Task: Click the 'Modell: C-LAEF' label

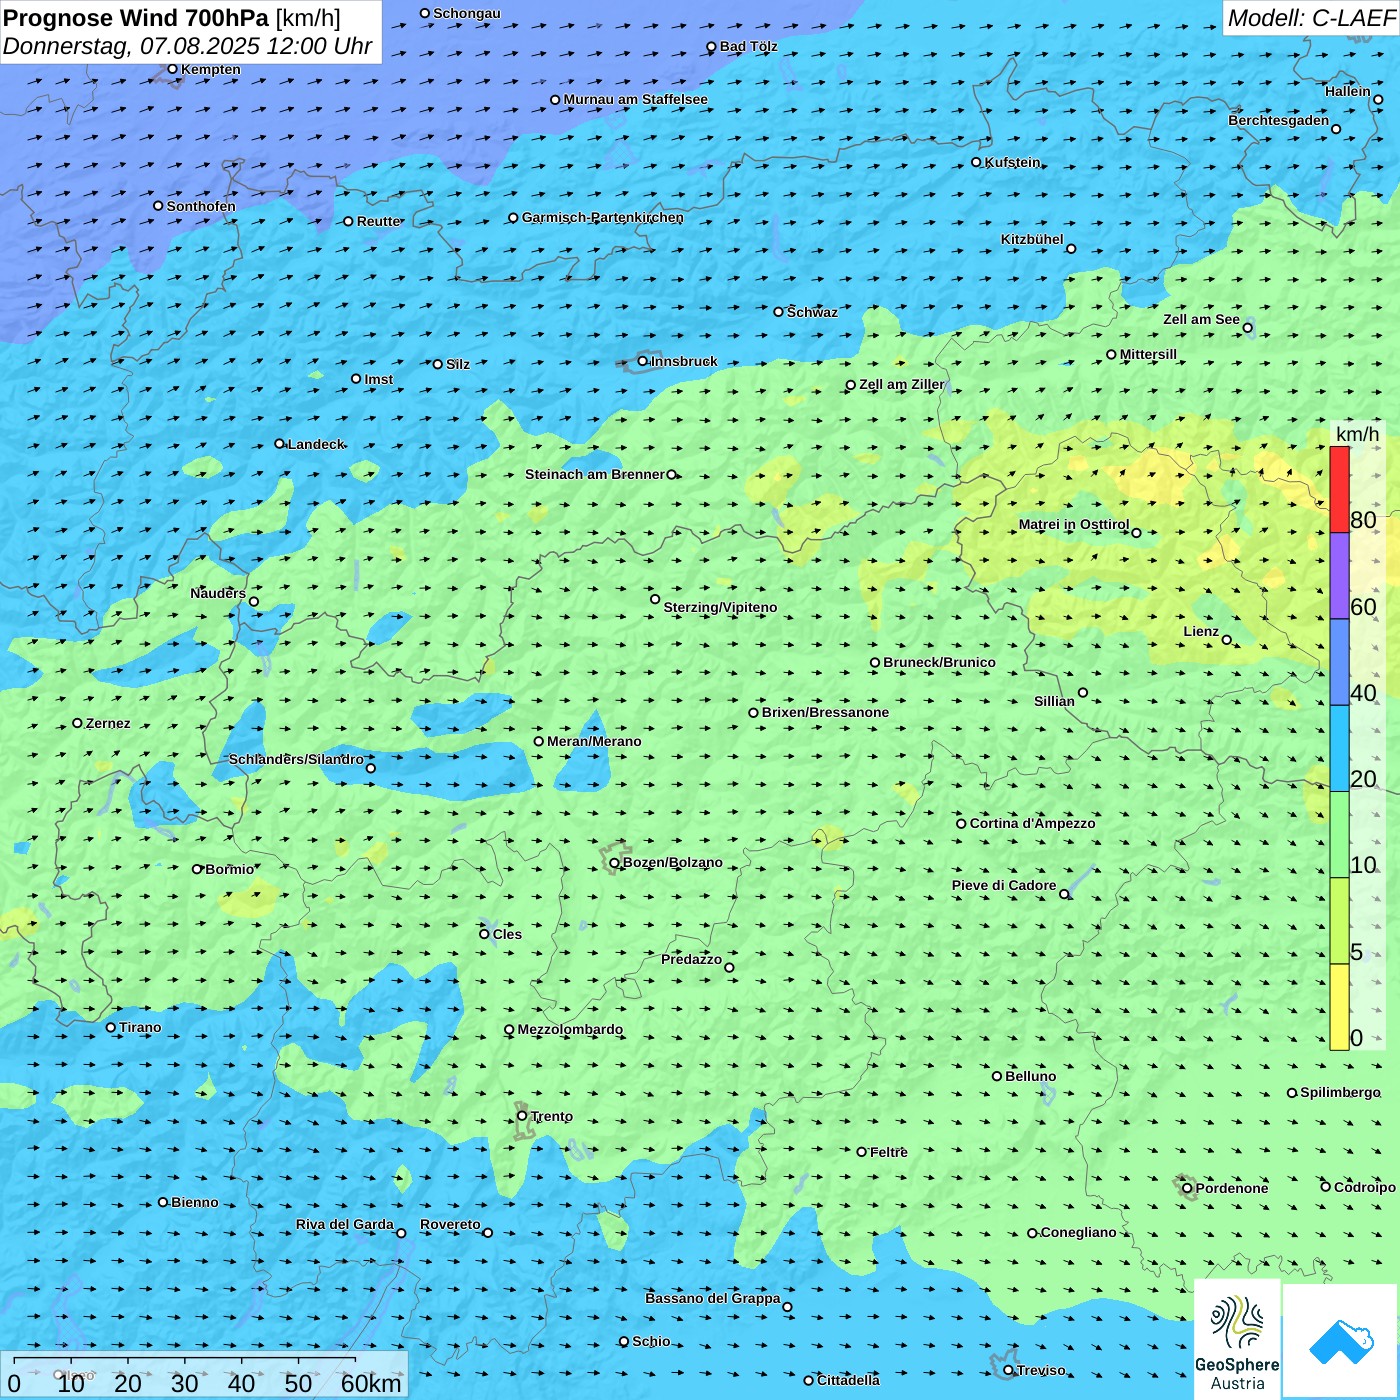Action: click(1310, 18)
